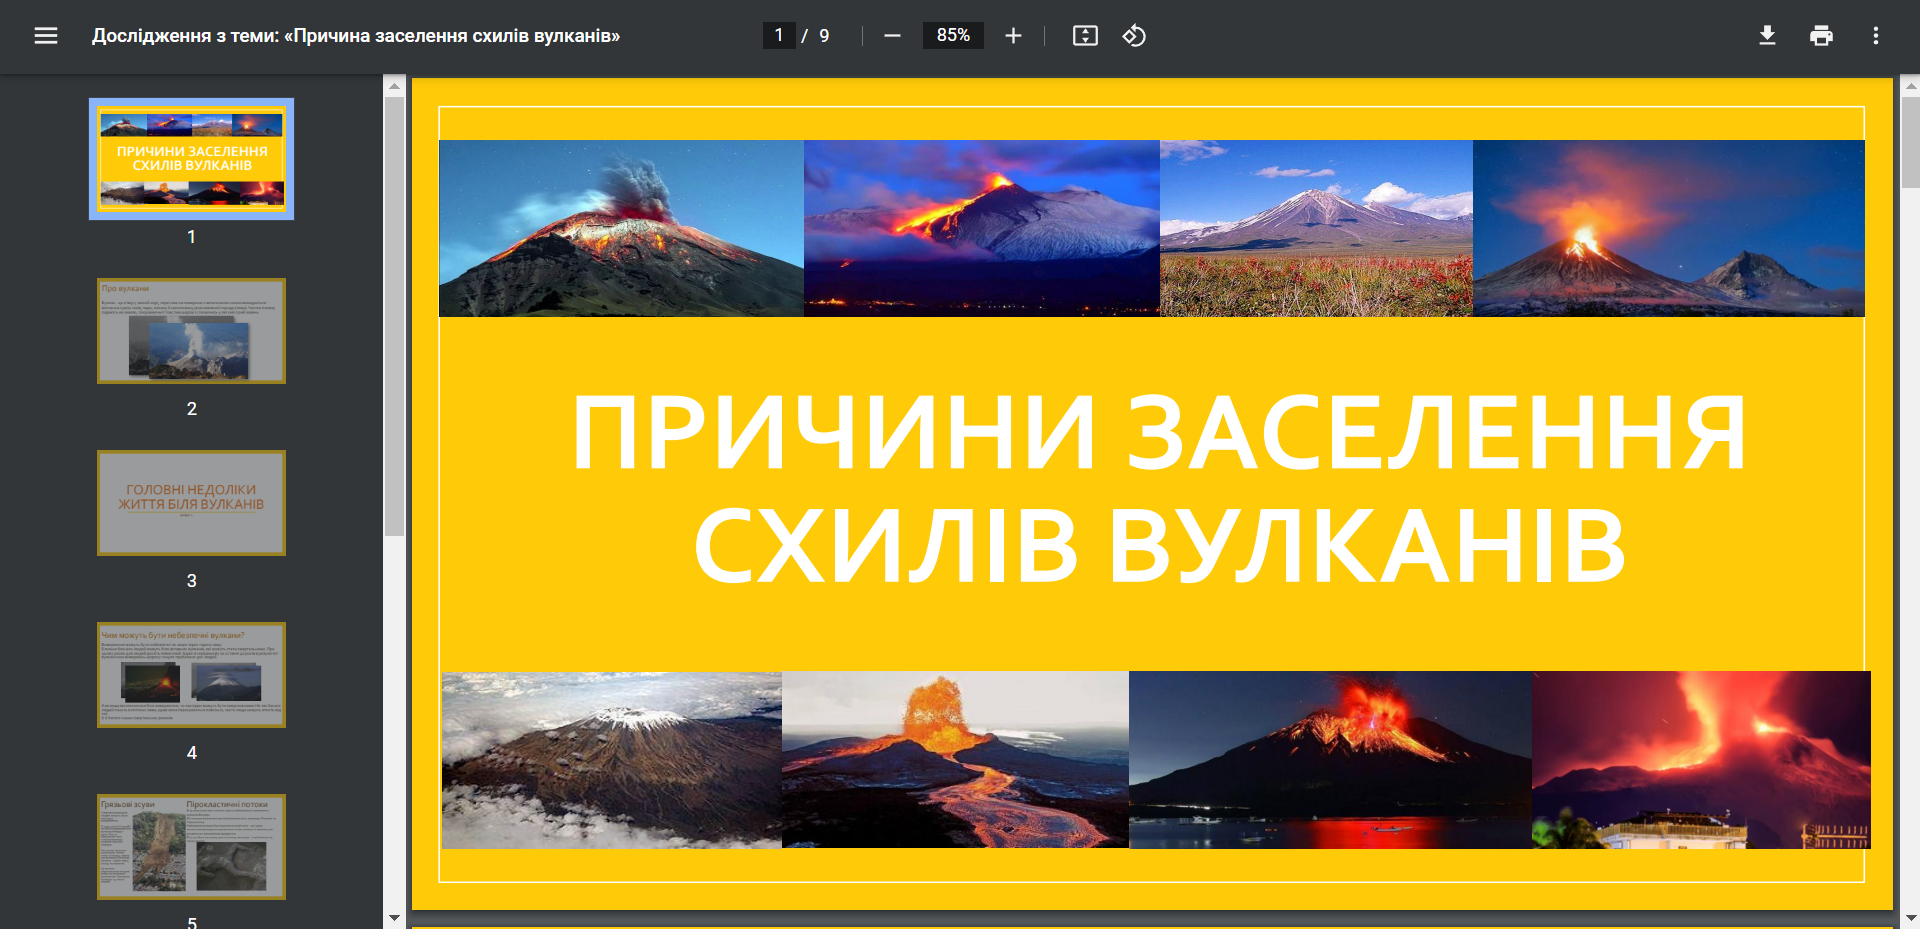The image size is (1920, 929).
Task: Click the page label '3' under thumbnail
Action: pyautogui.click(x=192, y=581)
